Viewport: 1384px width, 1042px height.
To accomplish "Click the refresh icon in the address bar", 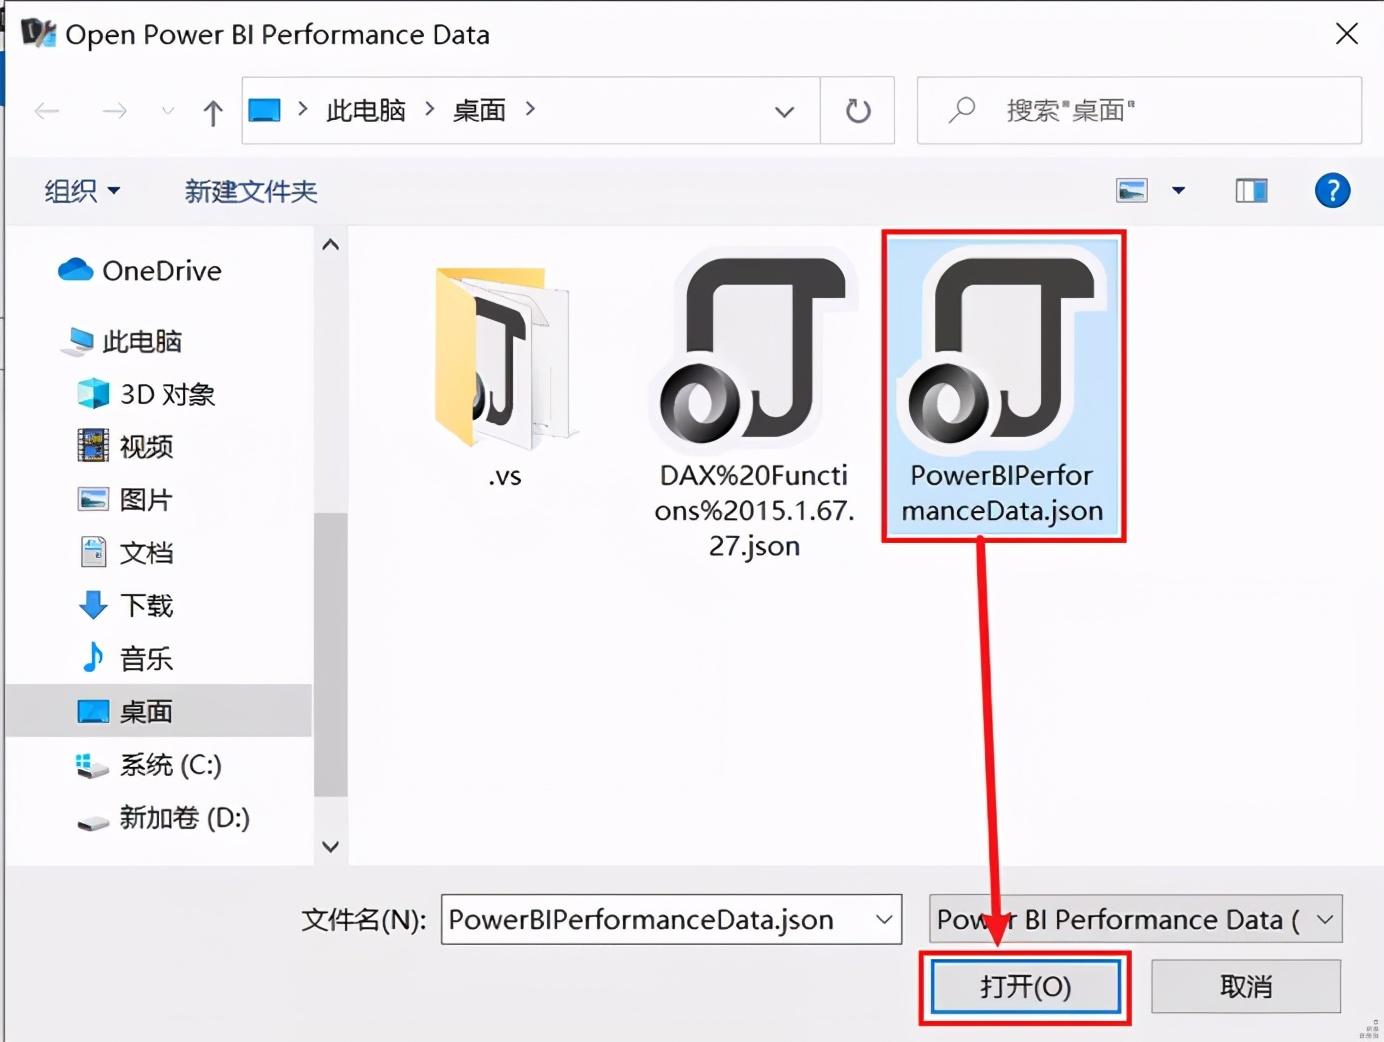I will point(857,110).
